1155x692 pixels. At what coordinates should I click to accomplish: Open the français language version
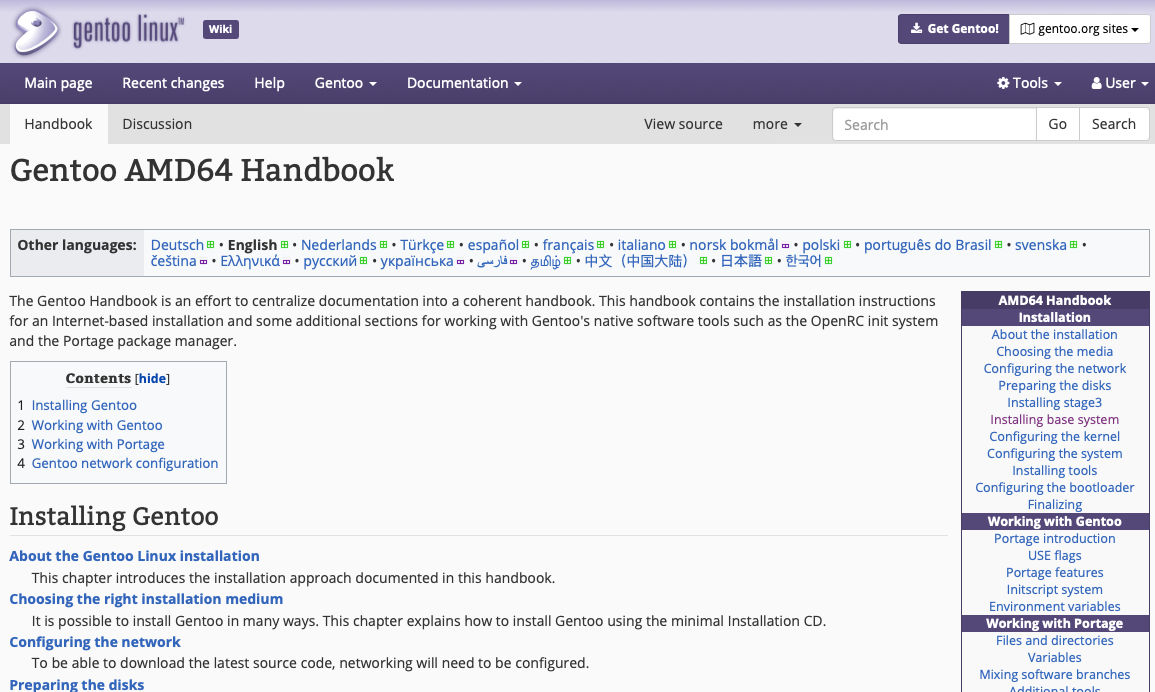click(x=568, y=244)
